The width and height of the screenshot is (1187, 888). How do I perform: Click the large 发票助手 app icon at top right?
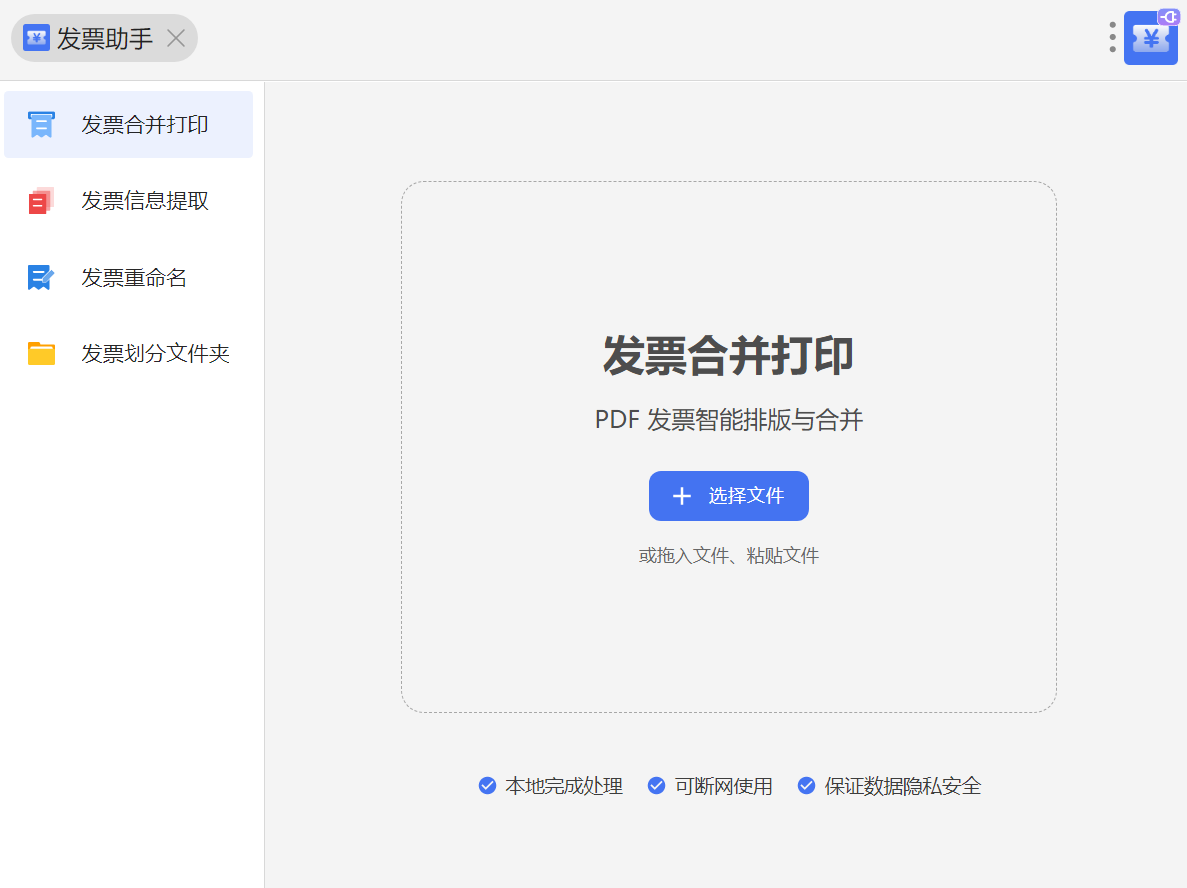pos(1150,40)
